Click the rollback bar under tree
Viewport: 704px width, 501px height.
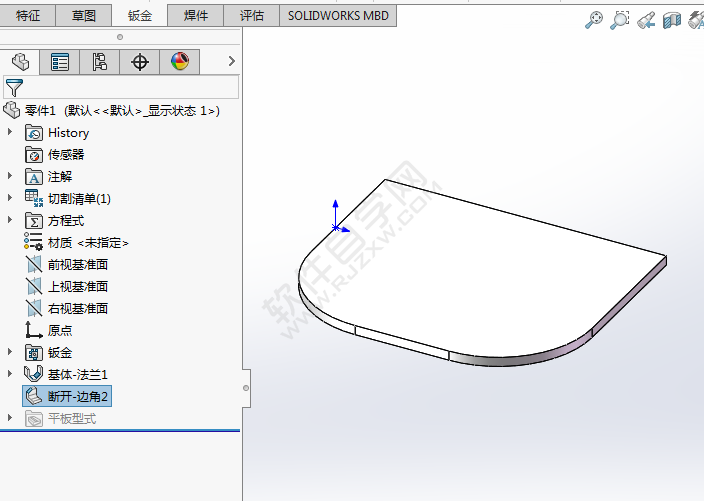120,431
